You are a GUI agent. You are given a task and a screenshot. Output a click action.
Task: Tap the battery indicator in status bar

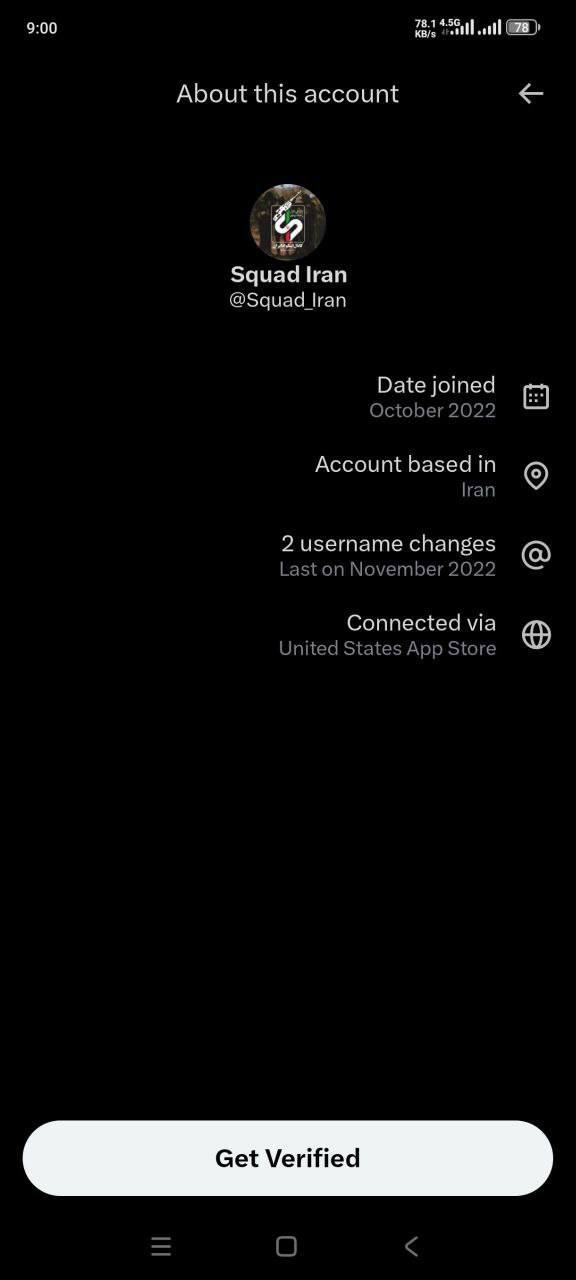pos(523,28)
